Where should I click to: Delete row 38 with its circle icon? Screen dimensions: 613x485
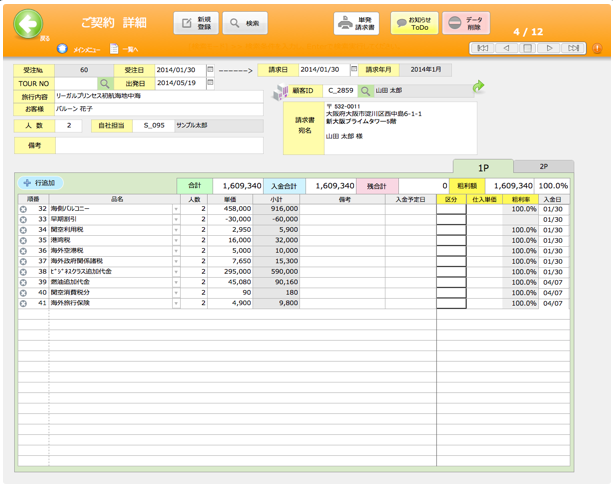[x=23, y=272]
